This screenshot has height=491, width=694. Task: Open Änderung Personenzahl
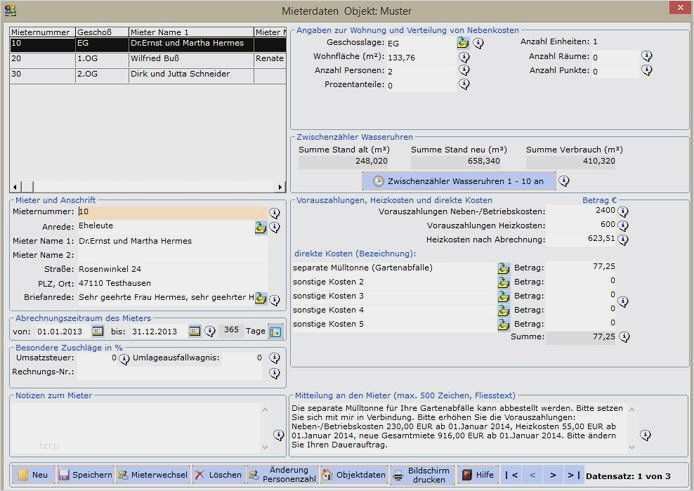coord(282,475)
